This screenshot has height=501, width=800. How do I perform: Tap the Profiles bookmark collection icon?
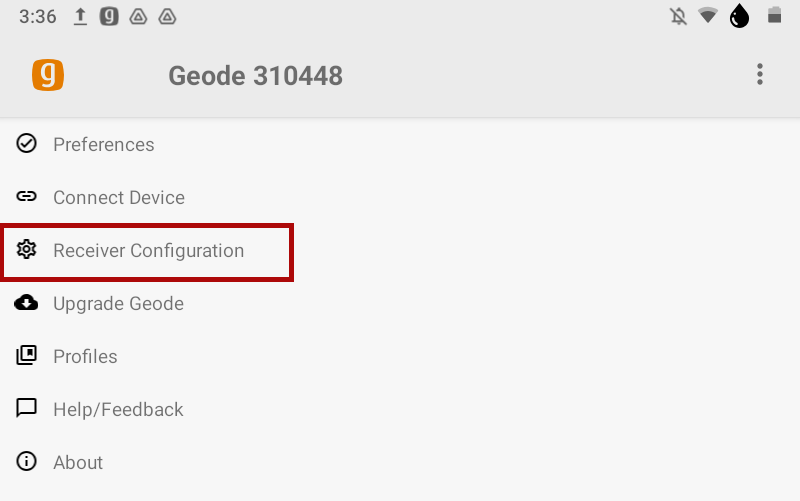pos(27,356)
